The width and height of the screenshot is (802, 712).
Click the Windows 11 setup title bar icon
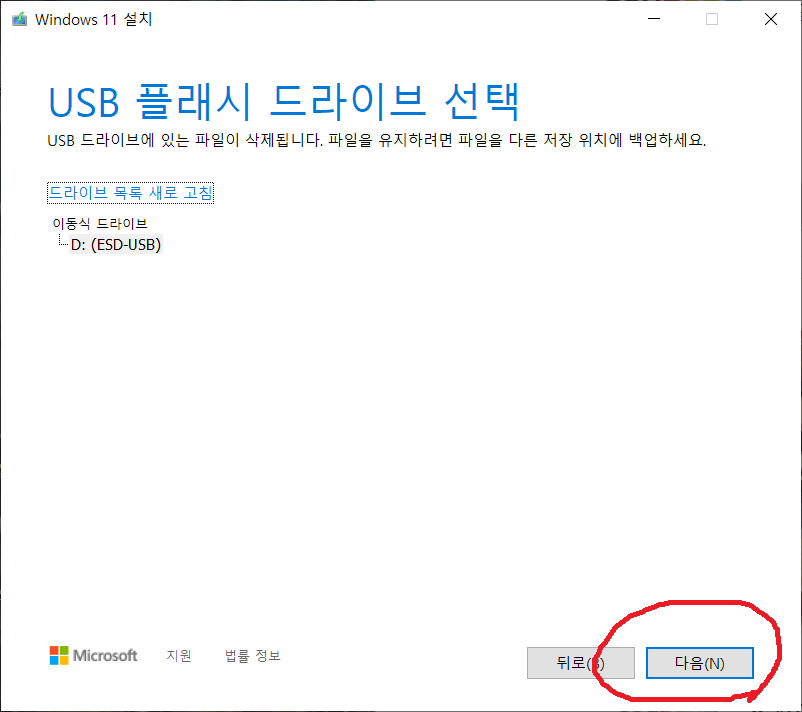pyautogui.click(x=19, y=19)
